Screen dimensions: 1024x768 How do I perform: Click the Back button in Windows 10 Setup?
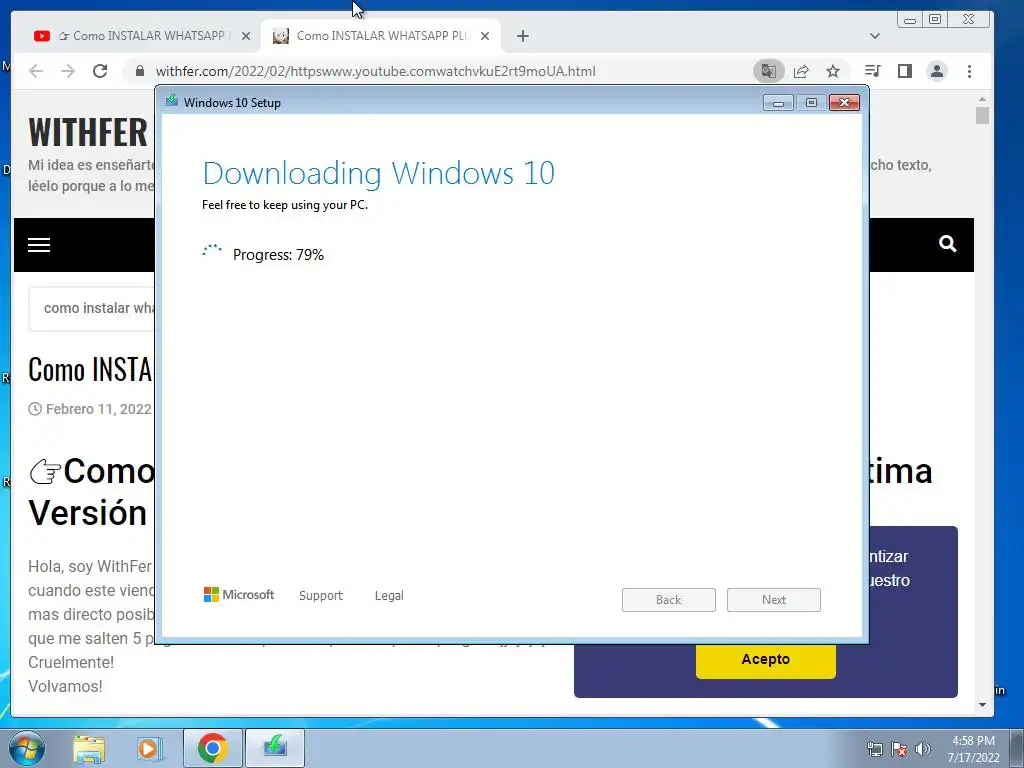[x=669, y=600]
